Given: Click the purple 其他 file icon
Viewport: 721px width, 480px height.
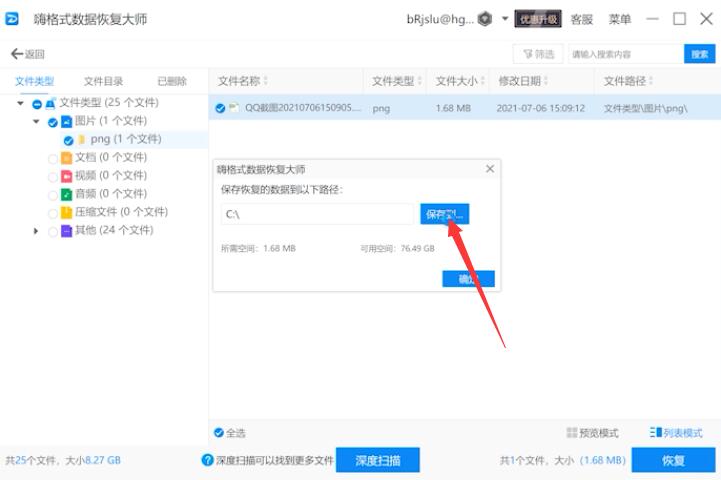Looking at the screenshot, I should pos(67,230).
